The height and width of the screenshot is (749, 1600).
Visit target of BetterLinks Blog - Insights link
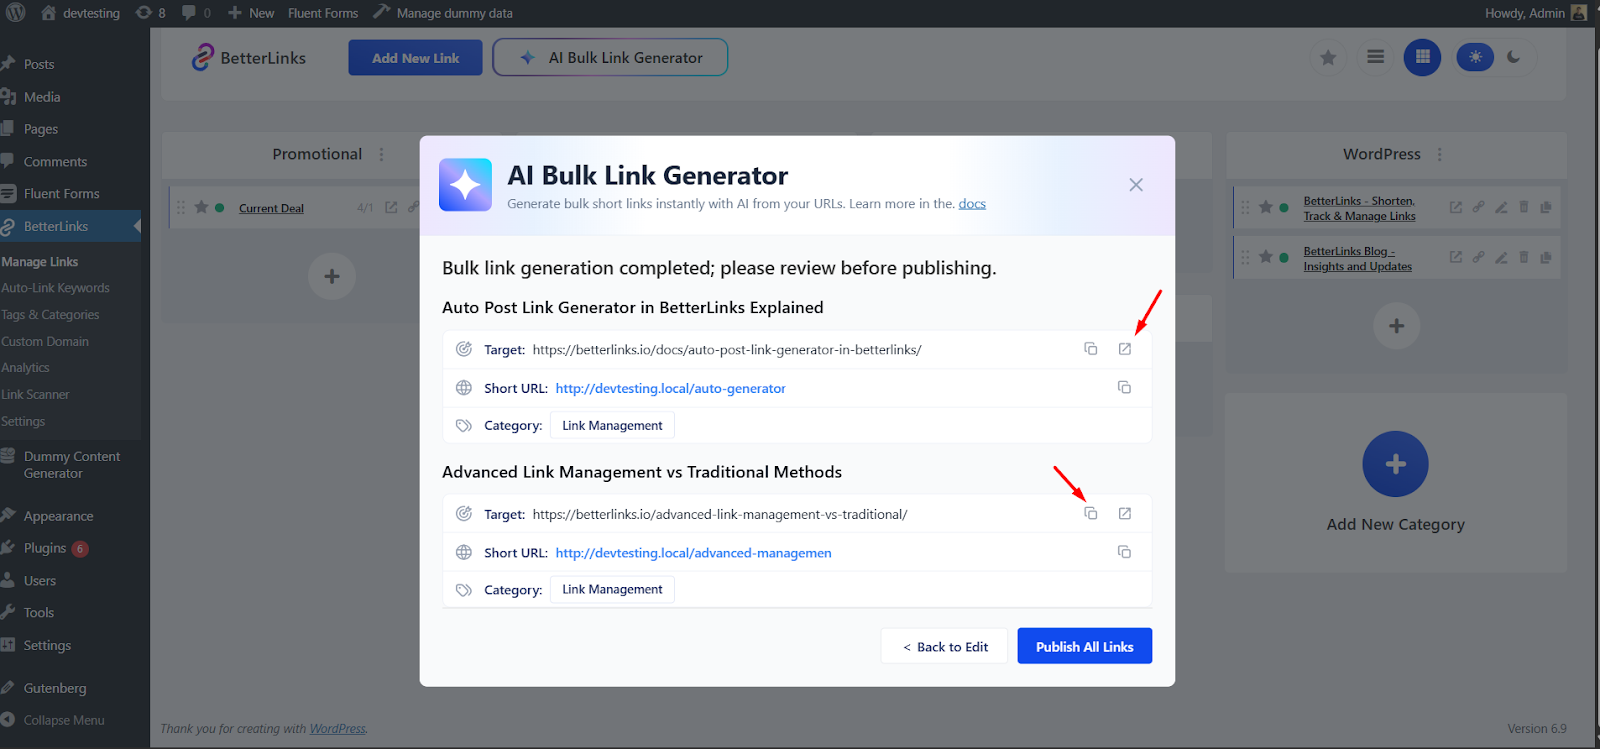point(1456,257)
